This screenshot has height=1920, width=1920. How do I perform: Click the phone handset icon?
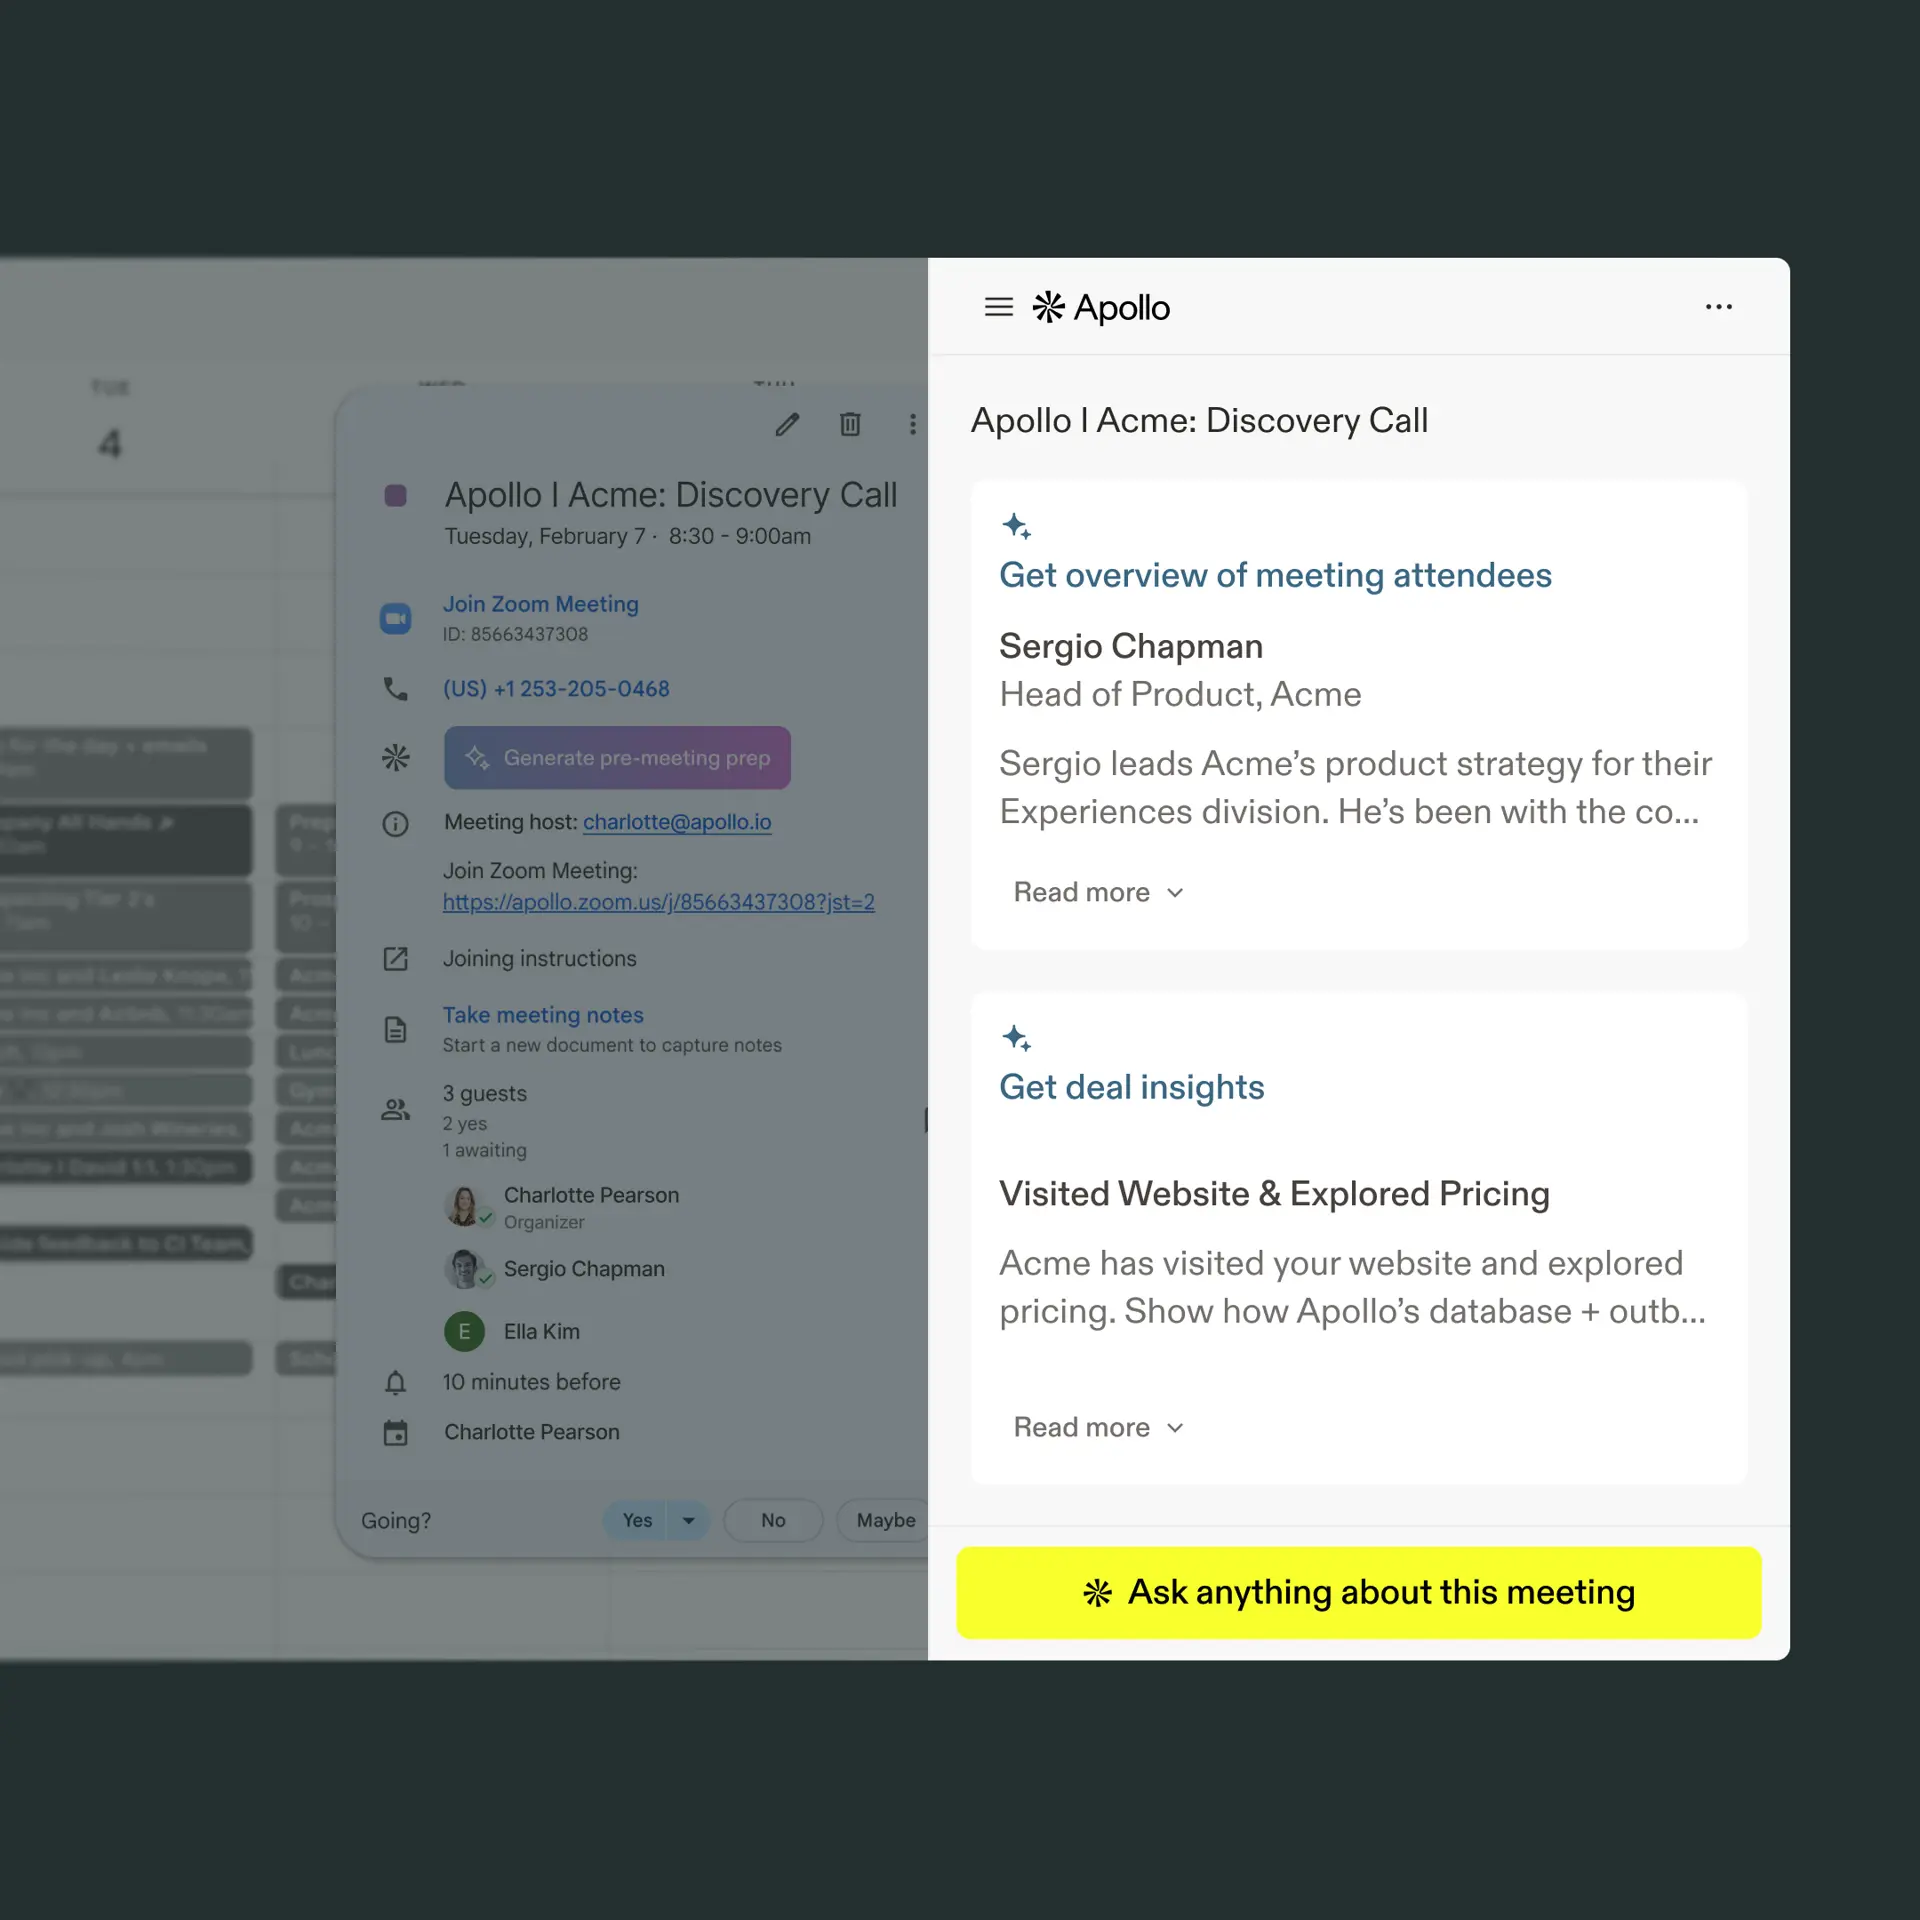click(396, 689)
